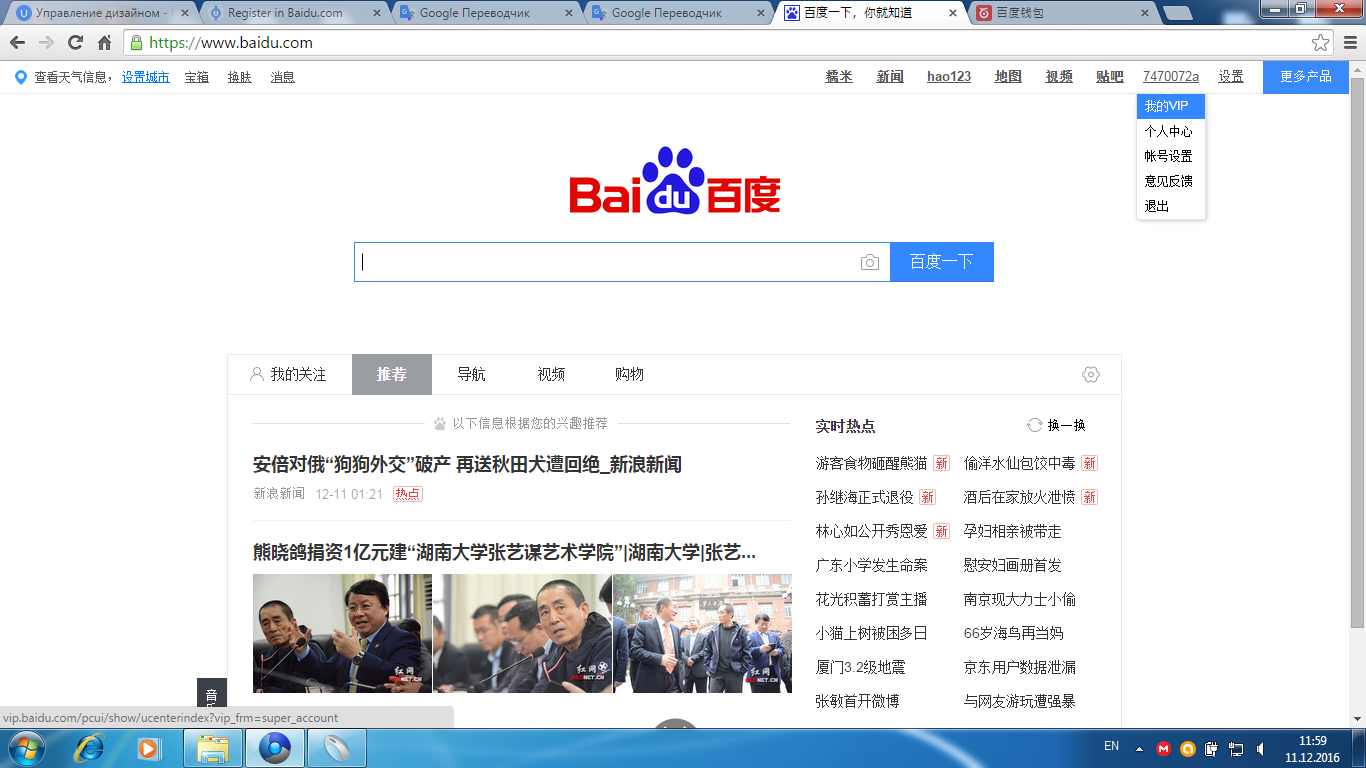Image resolution: width=1366 pixels, height=768 pixels.
Task: Open the 地图 map link
Action: [1008, 77]
